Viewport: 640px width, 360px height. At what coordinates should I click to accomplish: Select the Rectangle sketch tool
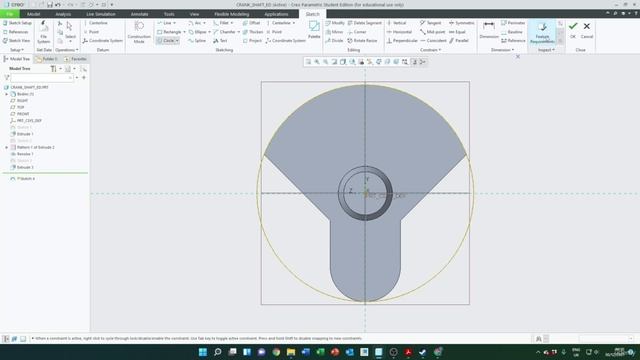(x=169, y=32)
